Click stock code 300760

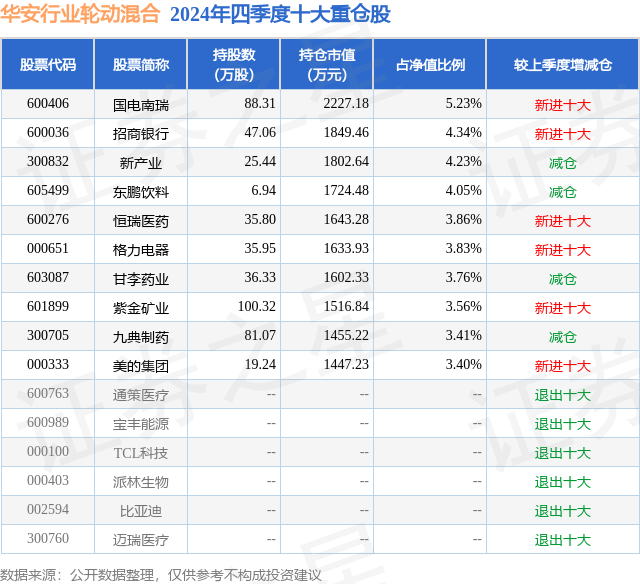click(x=48, y=539)
